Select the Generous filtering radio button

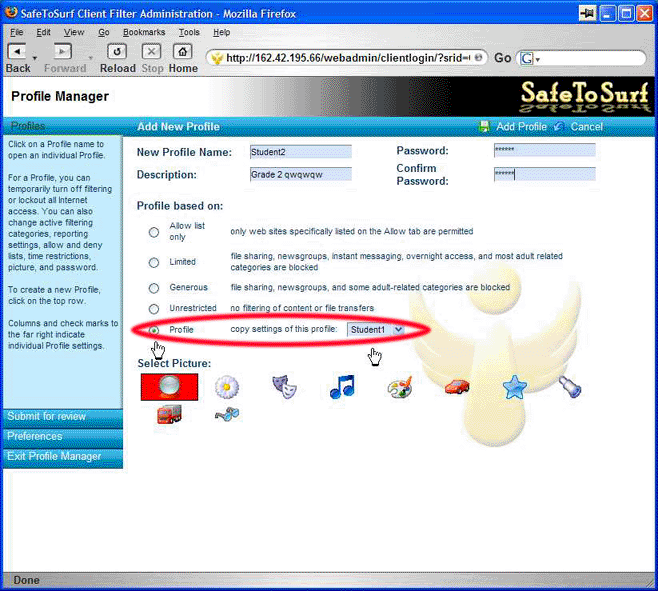pyautogui.click(x=154, y=288)
